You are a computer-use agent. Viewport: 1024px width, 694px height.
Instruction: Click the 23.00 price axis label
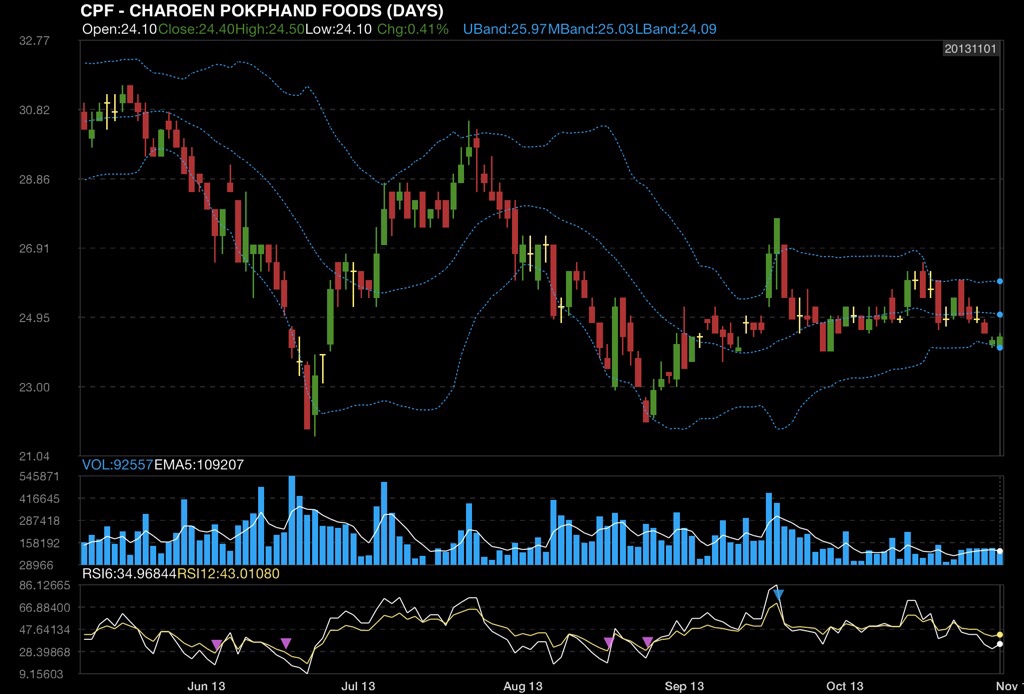point(35,387)
